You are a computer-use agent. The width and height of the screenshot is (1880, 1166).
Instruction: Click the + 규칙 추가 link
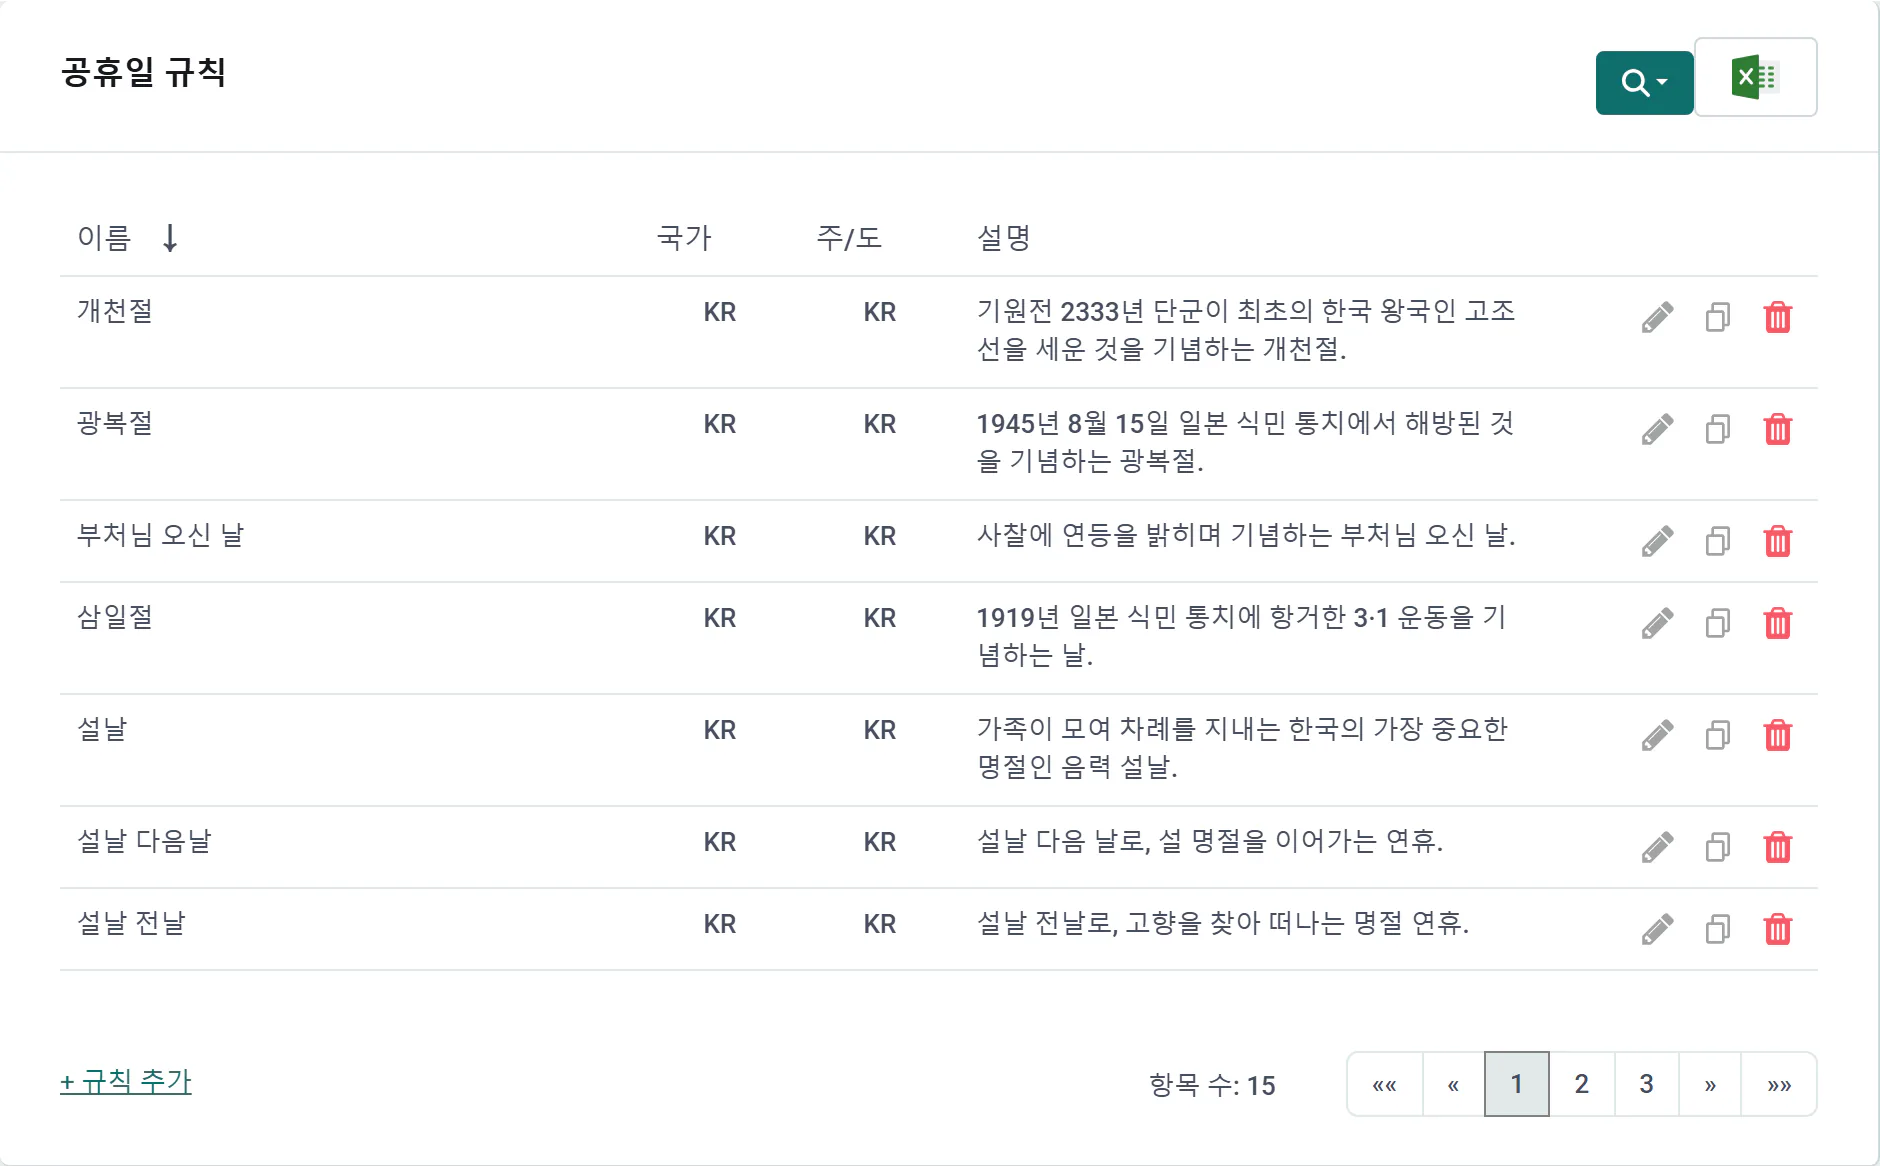(126, 1081)
